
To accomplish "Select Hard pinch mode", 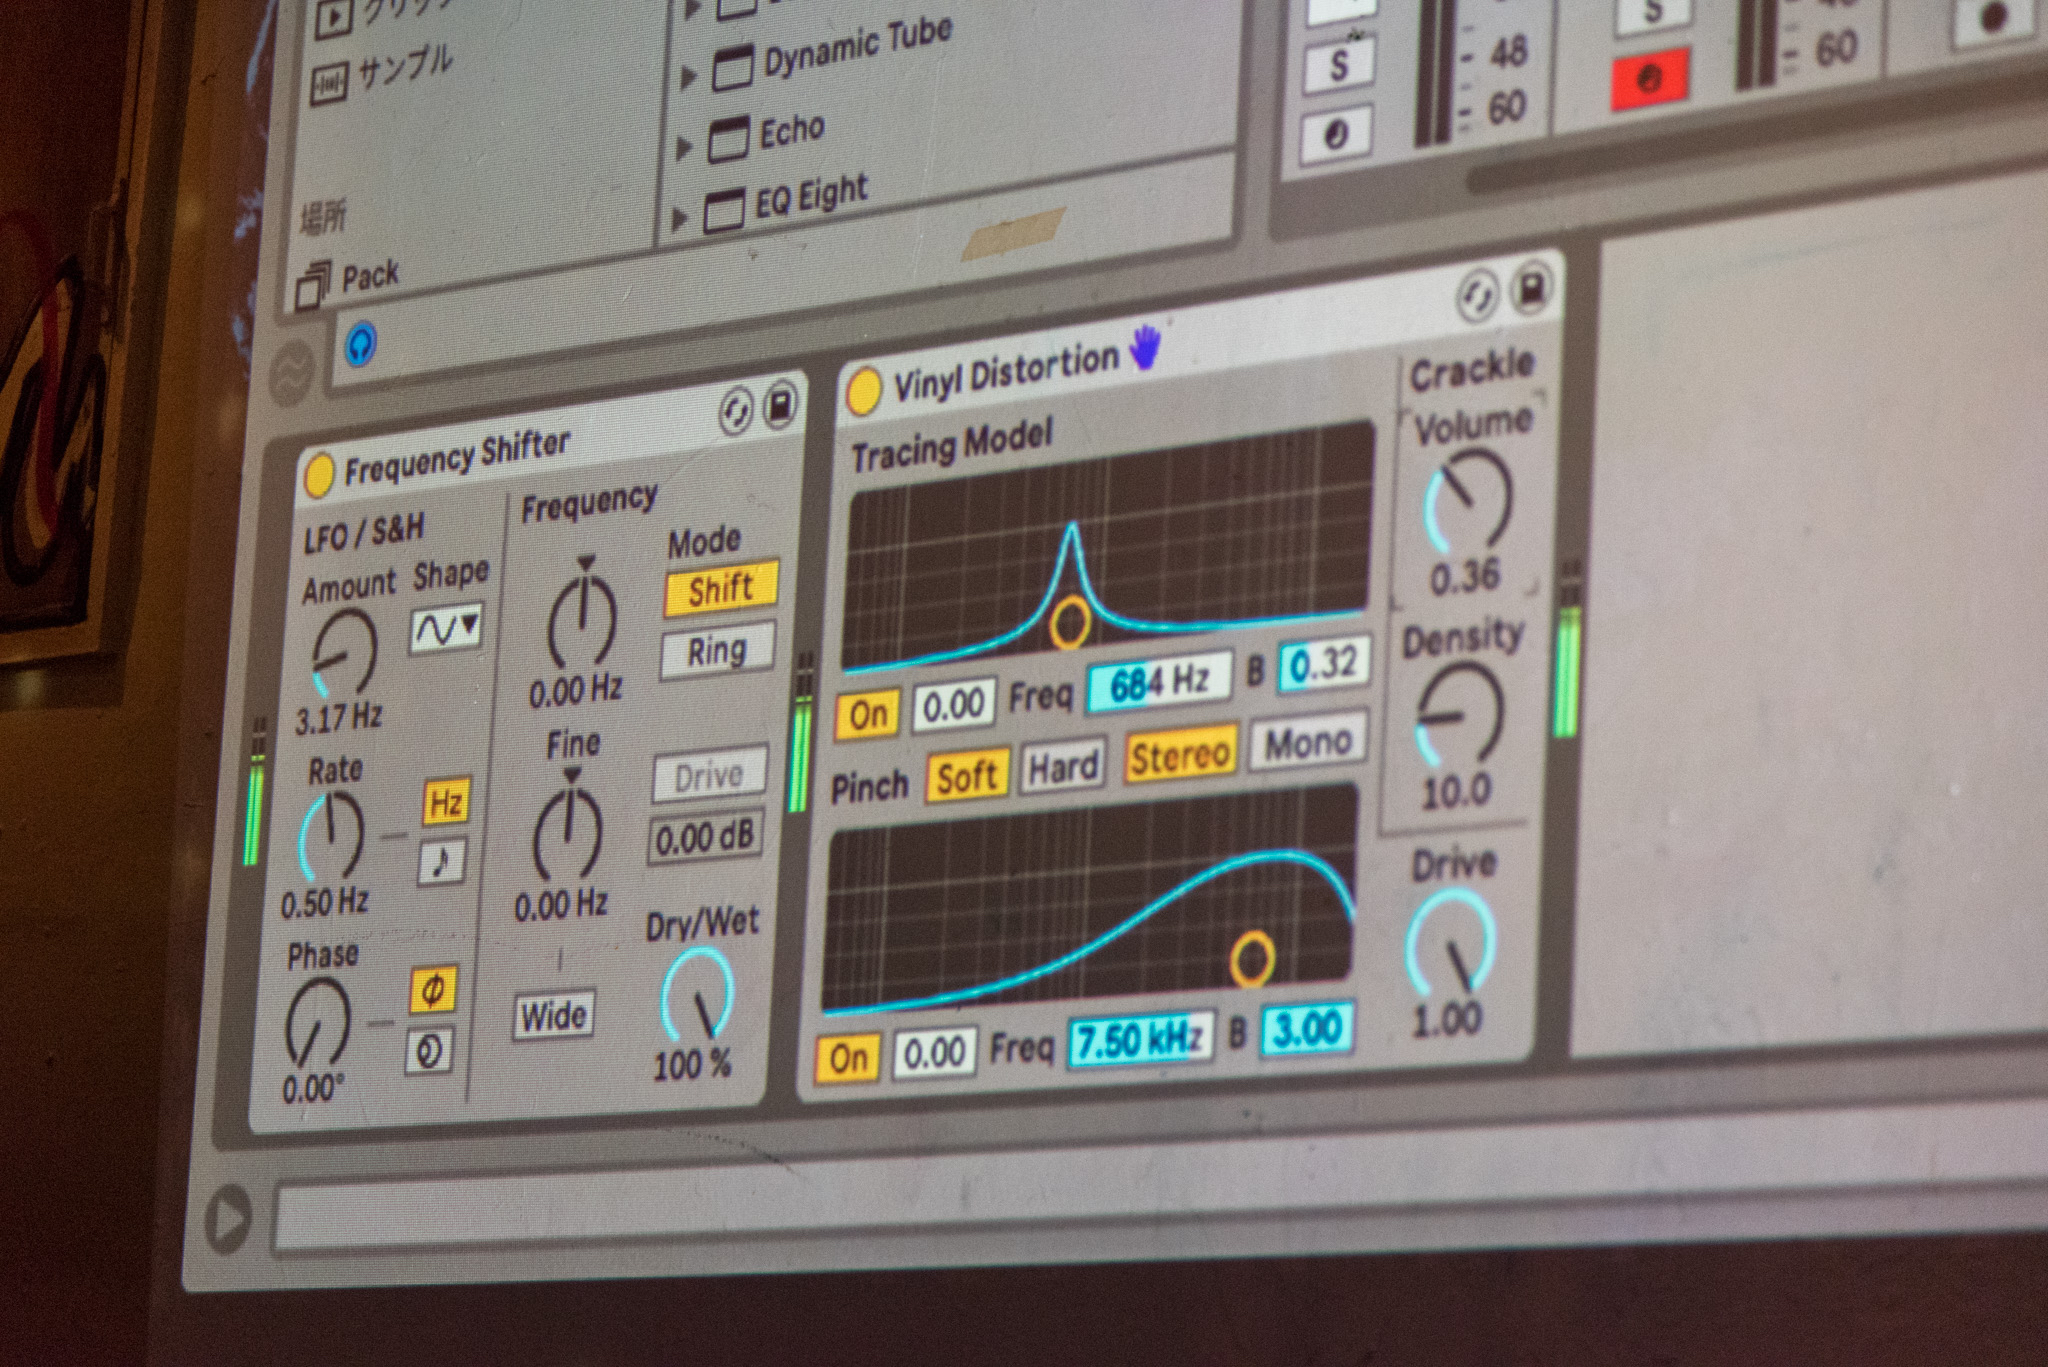I will click(1063, 767).
